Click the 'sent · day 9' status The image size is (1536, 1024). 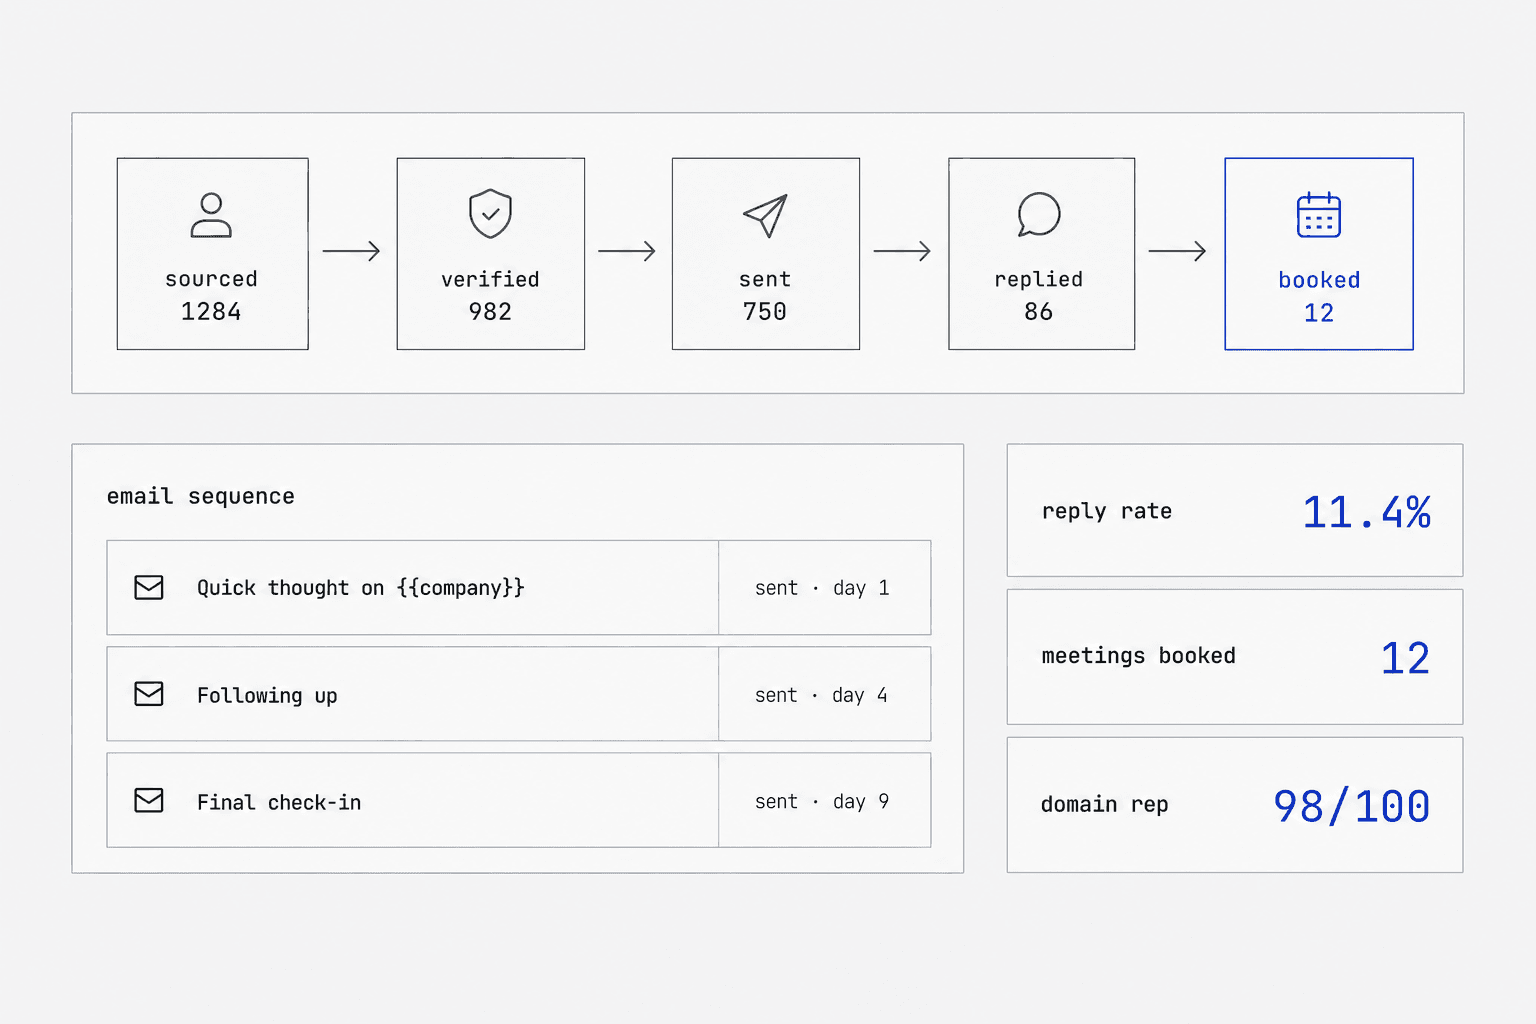click(x=822, y=801)
